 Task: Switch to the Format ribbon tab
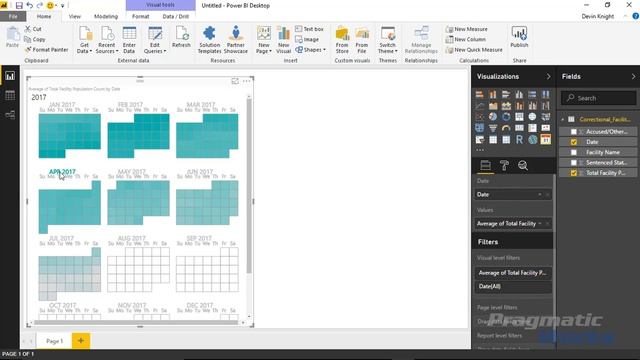click(x=140, y=16)
